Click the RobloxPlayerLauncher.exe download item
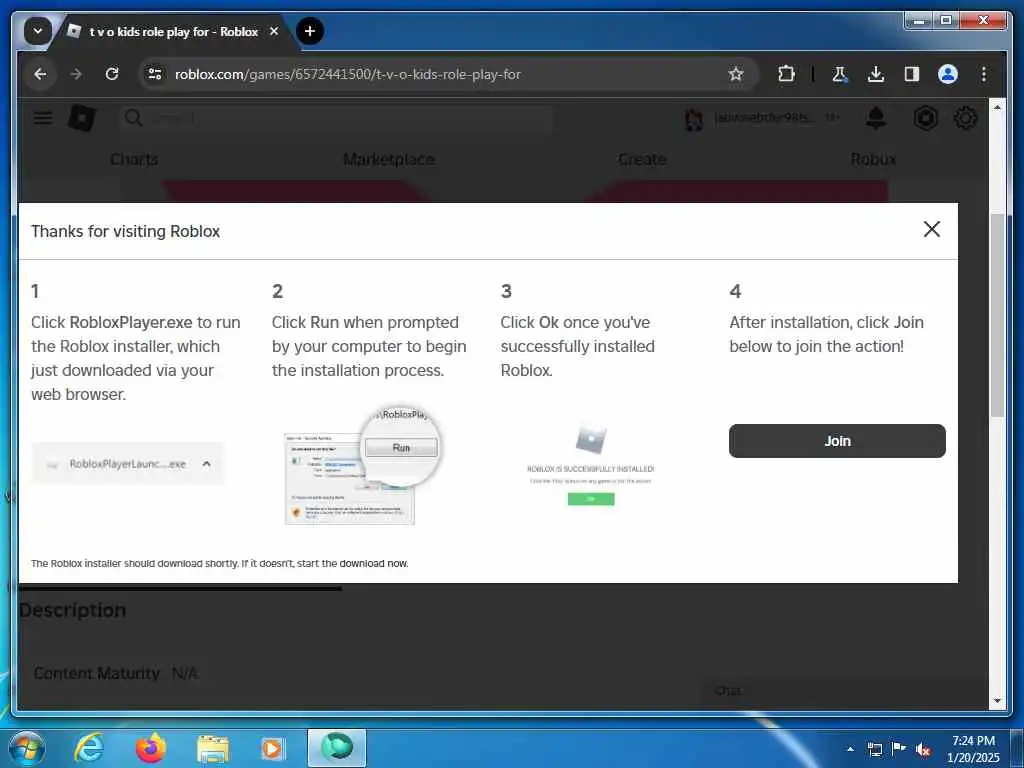1024x768 pixels. pos(127,464)
